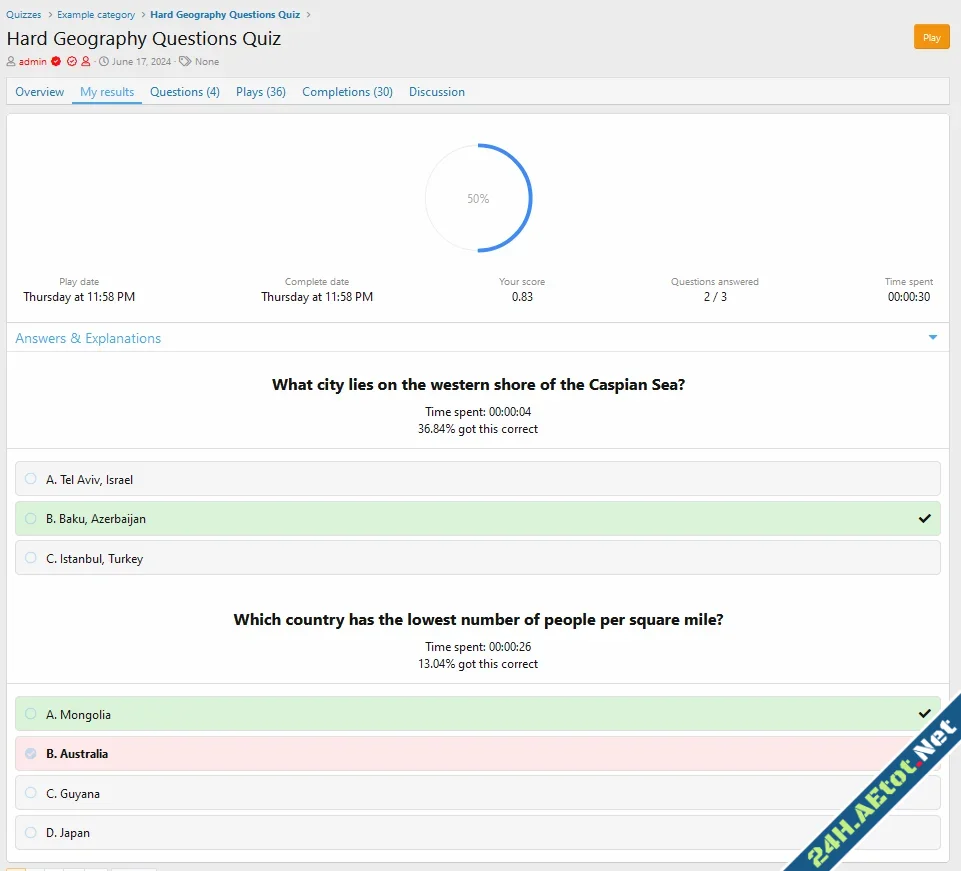Go to Example category breadcrumb link
Image resolution: width=961 pixels, height=871 pixels.
tap(96, 15)
